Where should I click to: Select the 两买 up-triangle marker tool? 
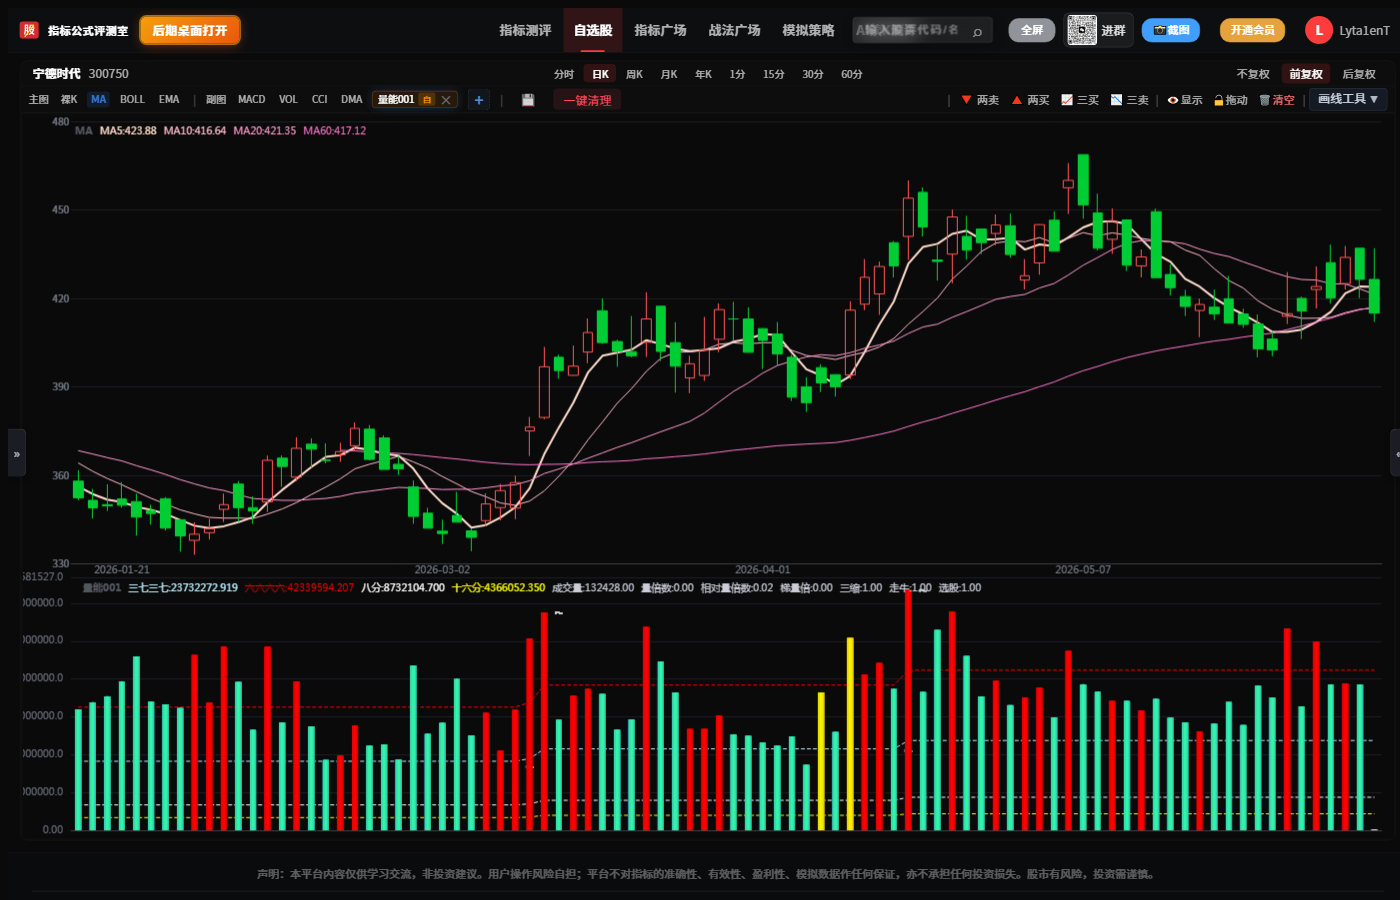1017,100
